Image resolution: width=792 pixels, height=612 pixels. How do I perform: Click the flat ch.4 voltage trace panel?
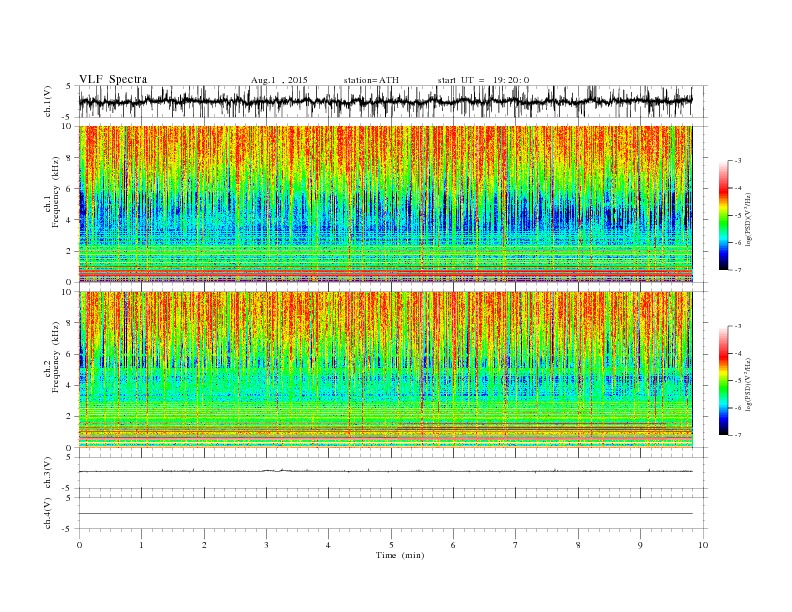click(393, 513)
